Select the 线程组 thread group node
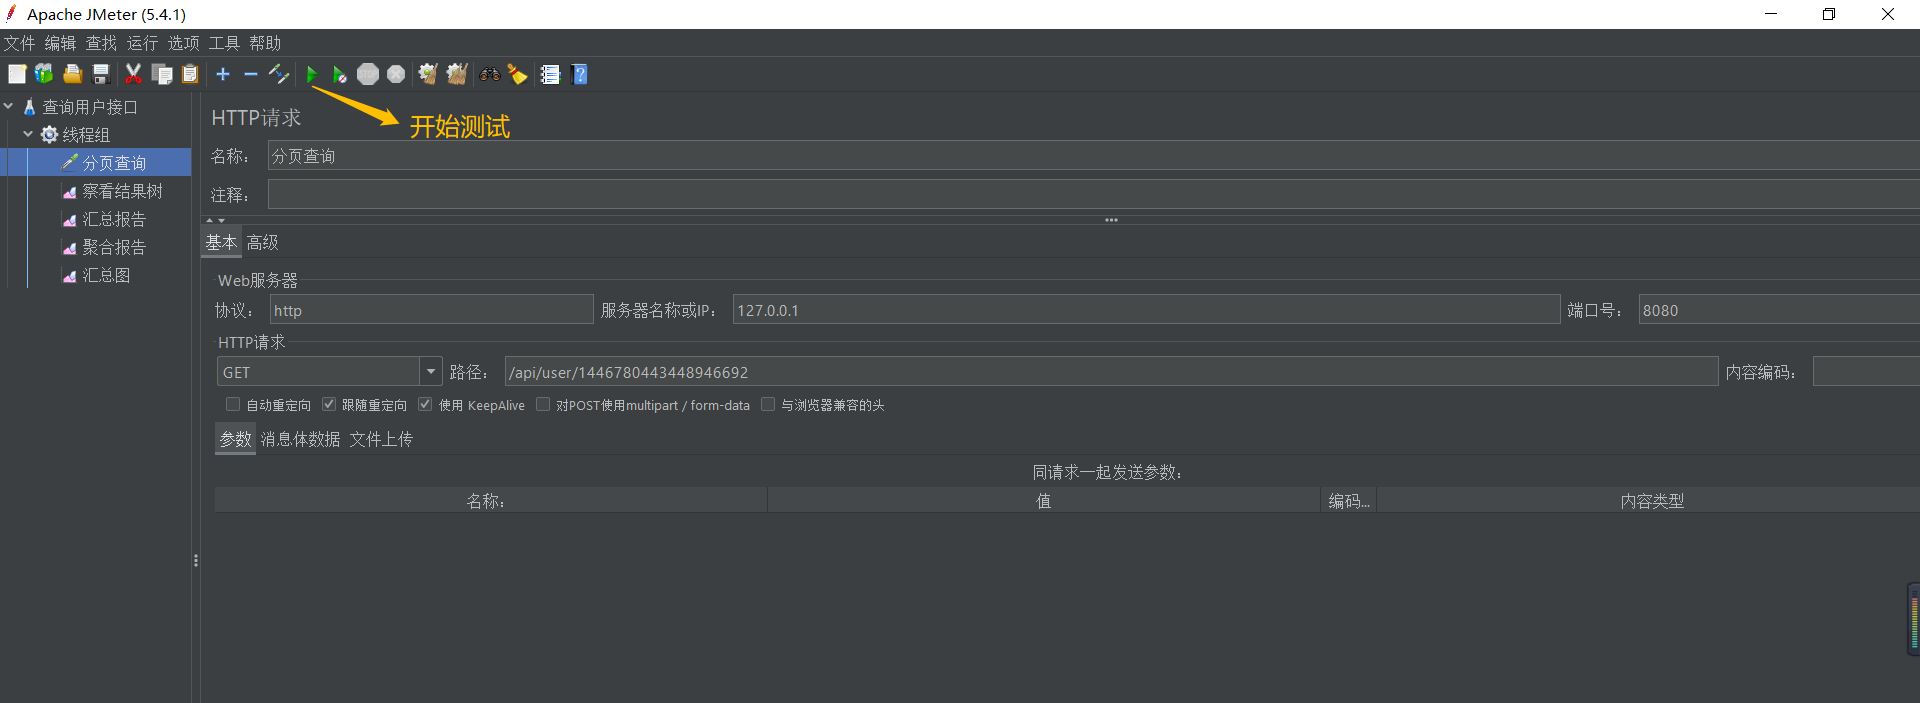This screenshot has width=1920, height=703. coord(86,134)
